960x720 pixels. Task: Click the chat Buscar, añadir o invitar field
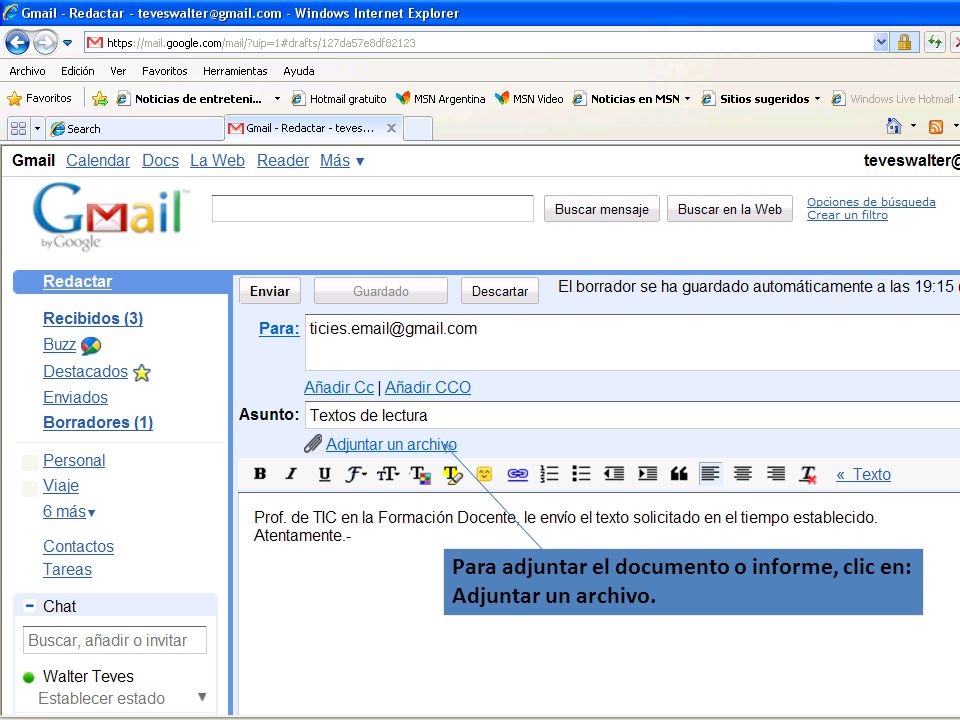(x=114, y=640)
